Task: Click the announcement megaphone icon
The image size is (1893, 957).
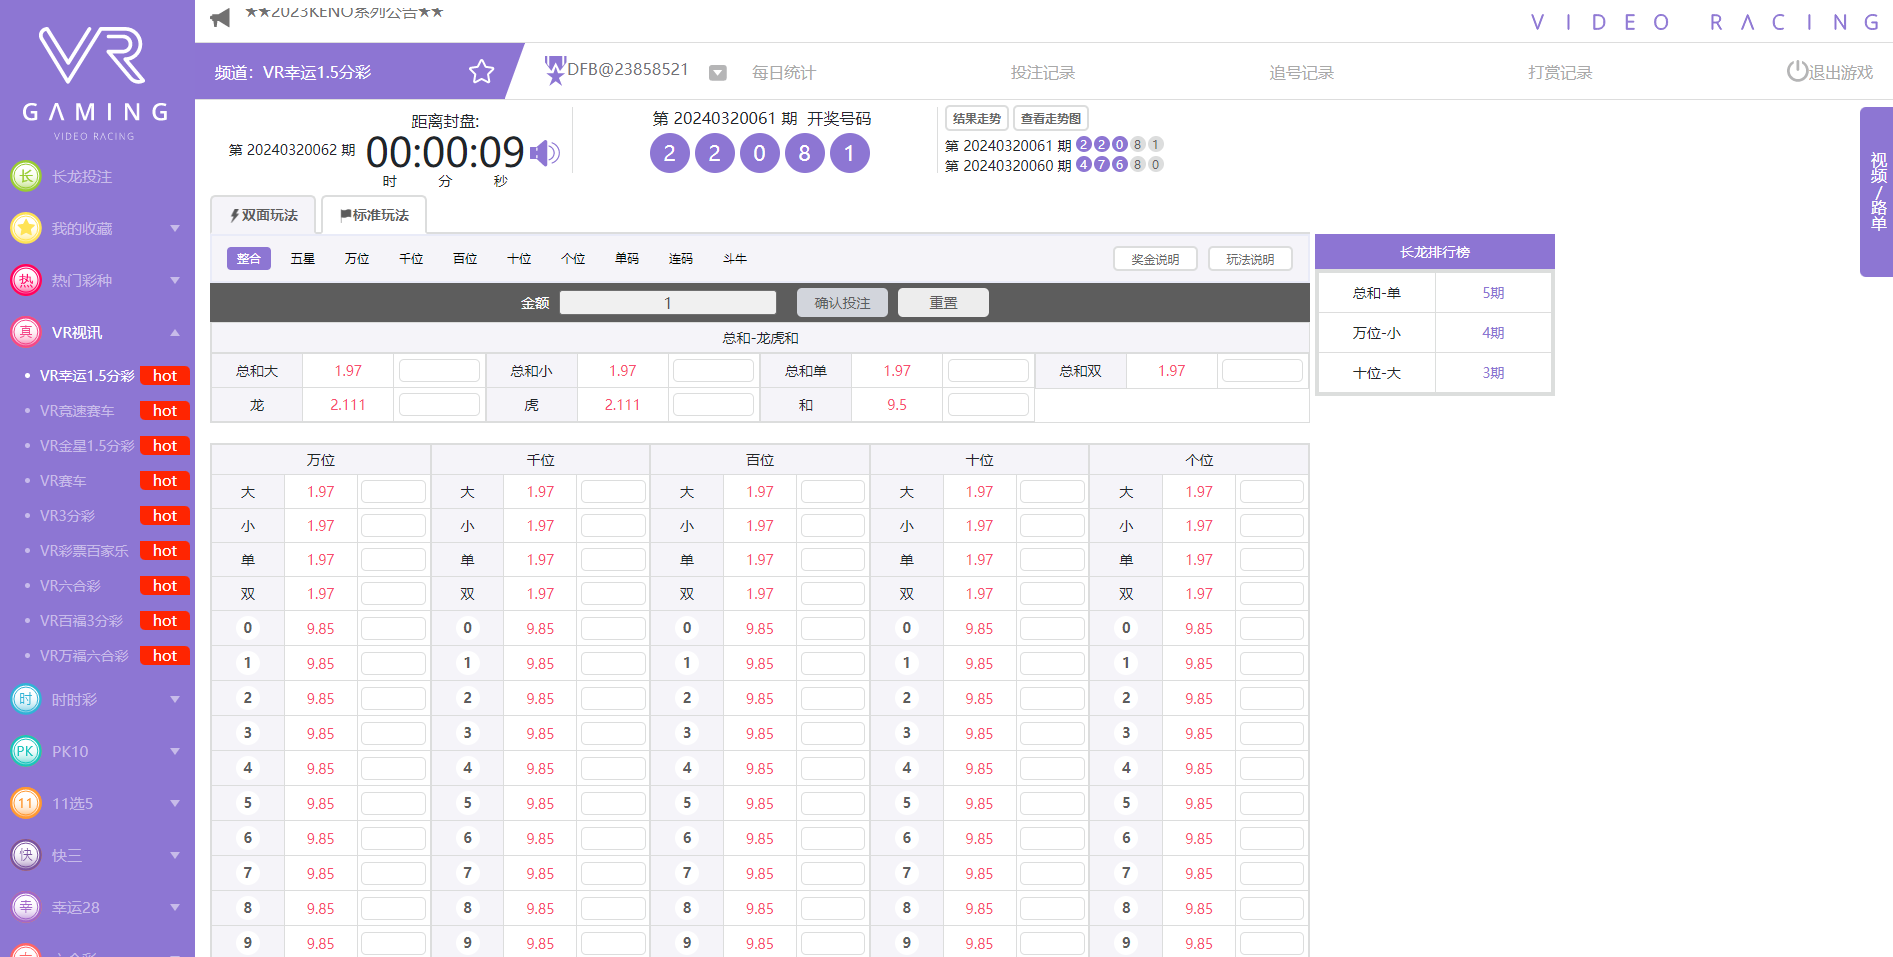Action: [219, 16]
